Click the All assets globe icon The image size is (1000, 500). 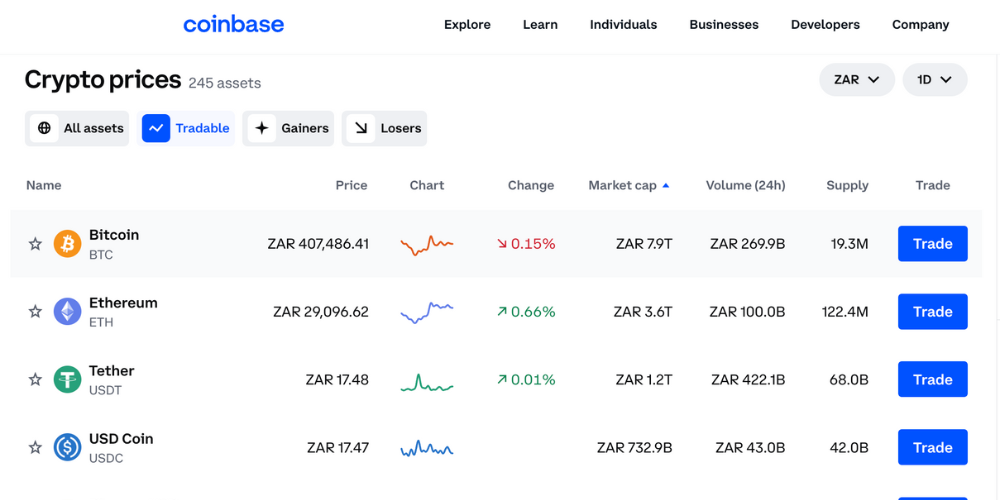[x=44, y=128]
